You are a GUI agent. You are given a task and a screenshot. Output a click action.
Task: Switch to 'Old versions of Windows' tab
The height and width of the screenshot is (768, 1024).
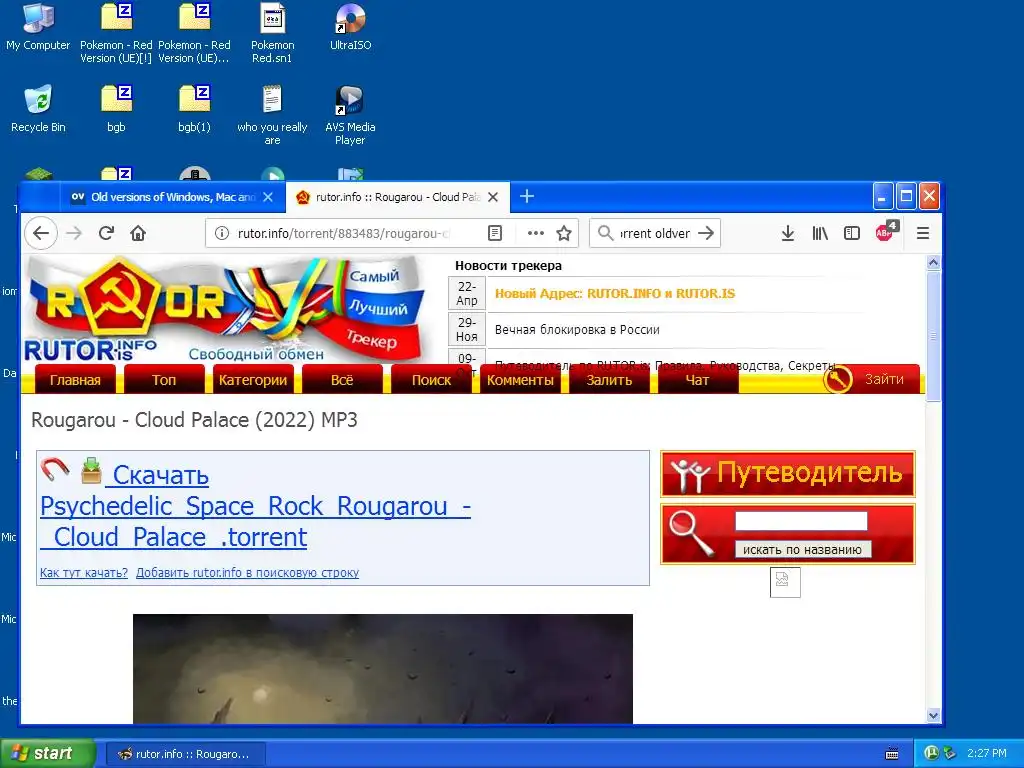(173, 197)
